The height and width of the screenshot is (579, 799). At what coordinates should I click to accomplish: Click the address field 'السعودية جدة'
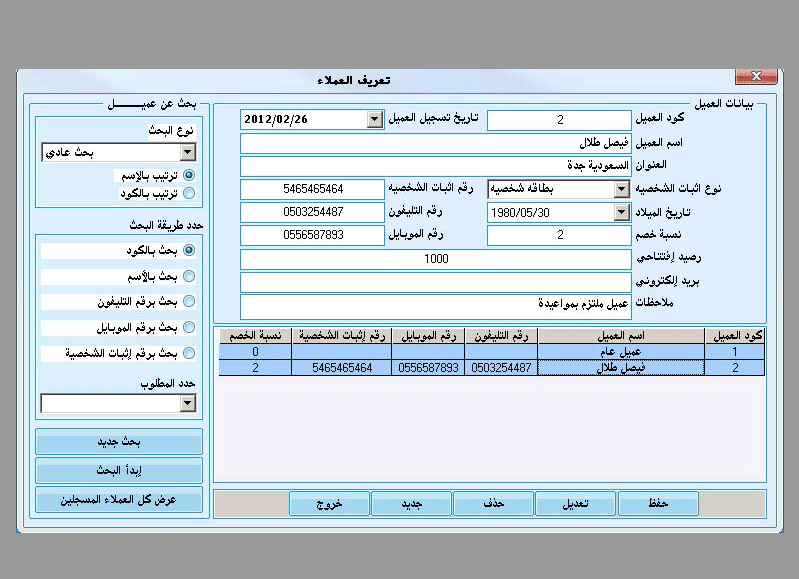[436, 166]
